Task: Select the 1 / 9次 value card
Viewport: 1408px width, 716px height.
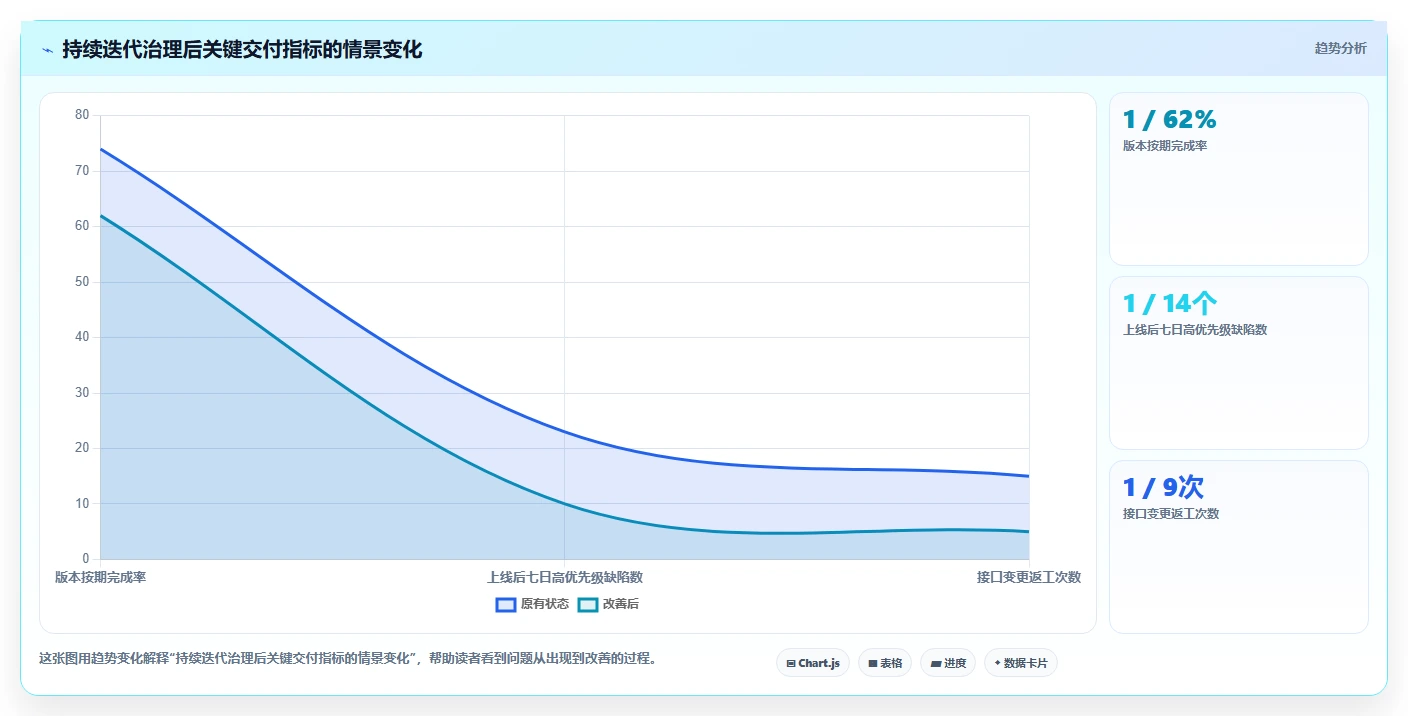Action: coord(1239,547)
